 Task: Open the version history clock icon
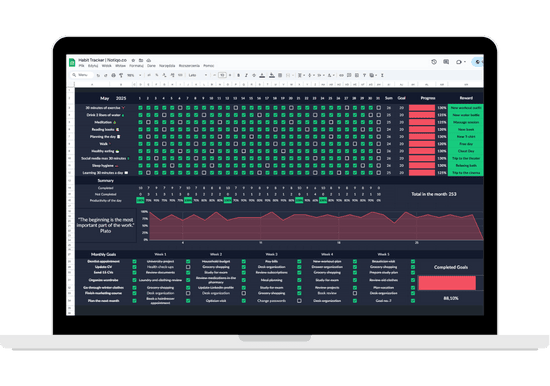[x=434, y=62]
